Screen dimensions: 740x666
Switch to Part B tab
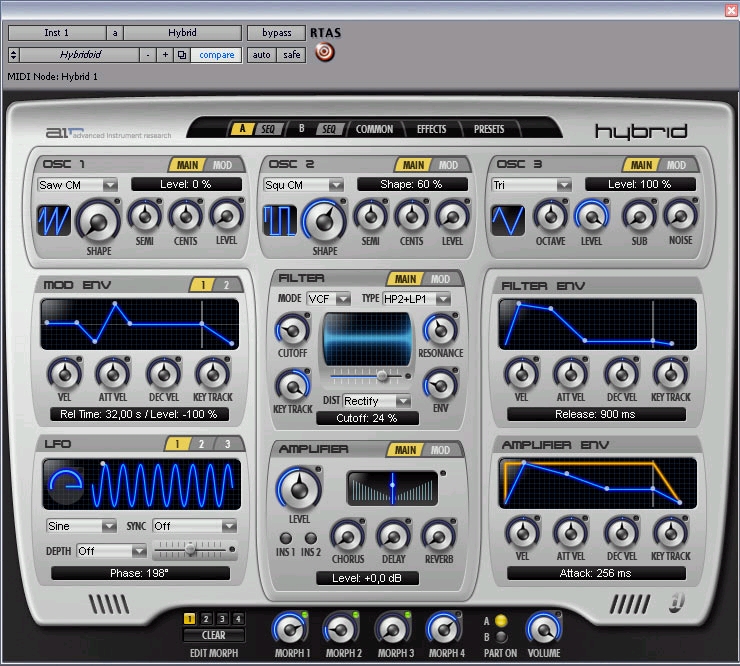pyautogui.click(x=301, y=128)
